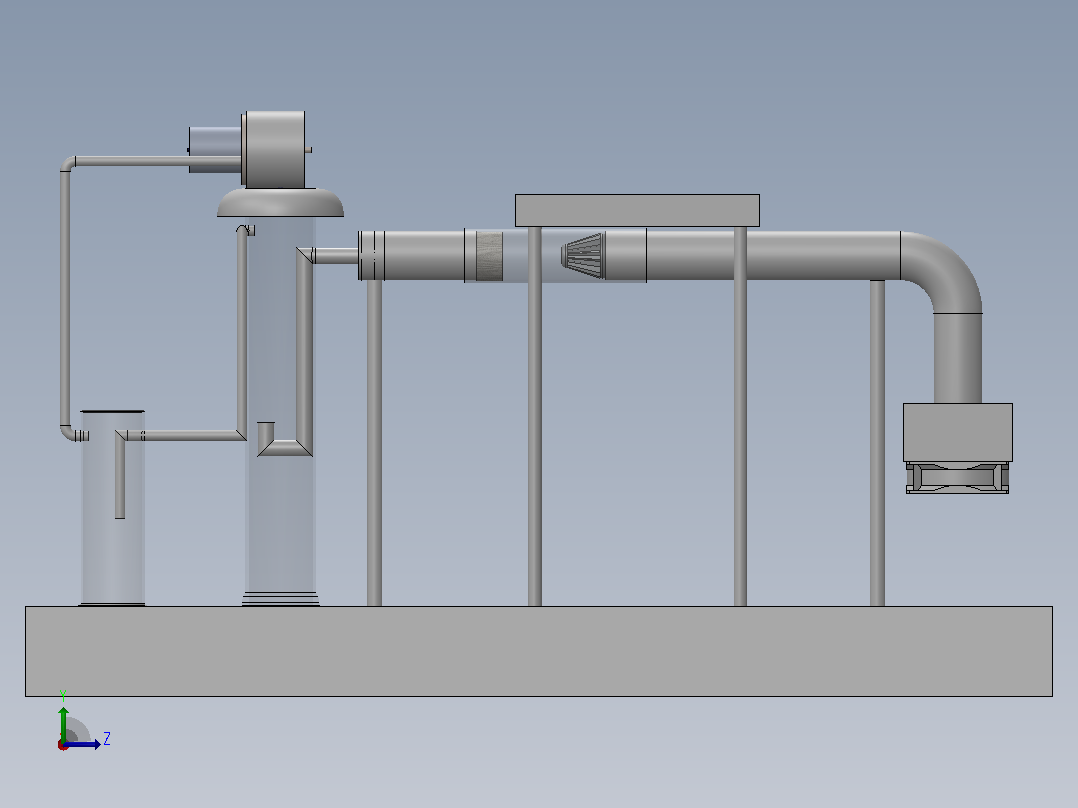Select the mesh filter section in the pipe
Image resolution: width=1078 pixels, height=808 pixels.
tap(489, 256)
